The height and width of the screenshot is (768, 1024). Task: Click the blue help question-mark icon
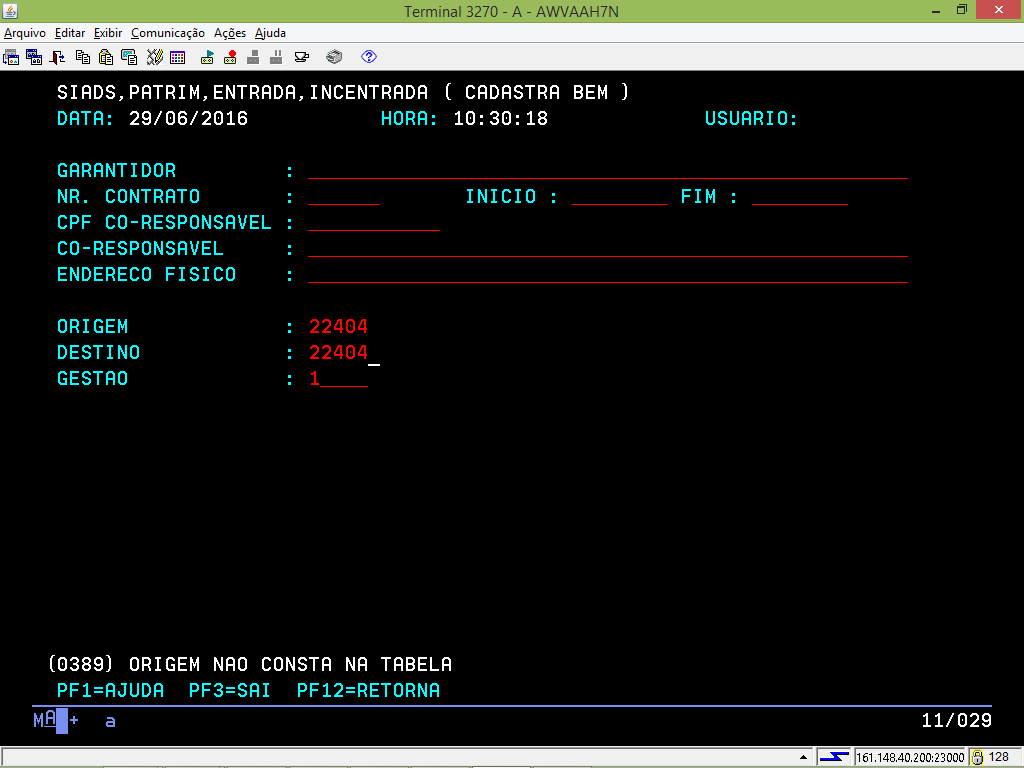[x=369, y=57]
